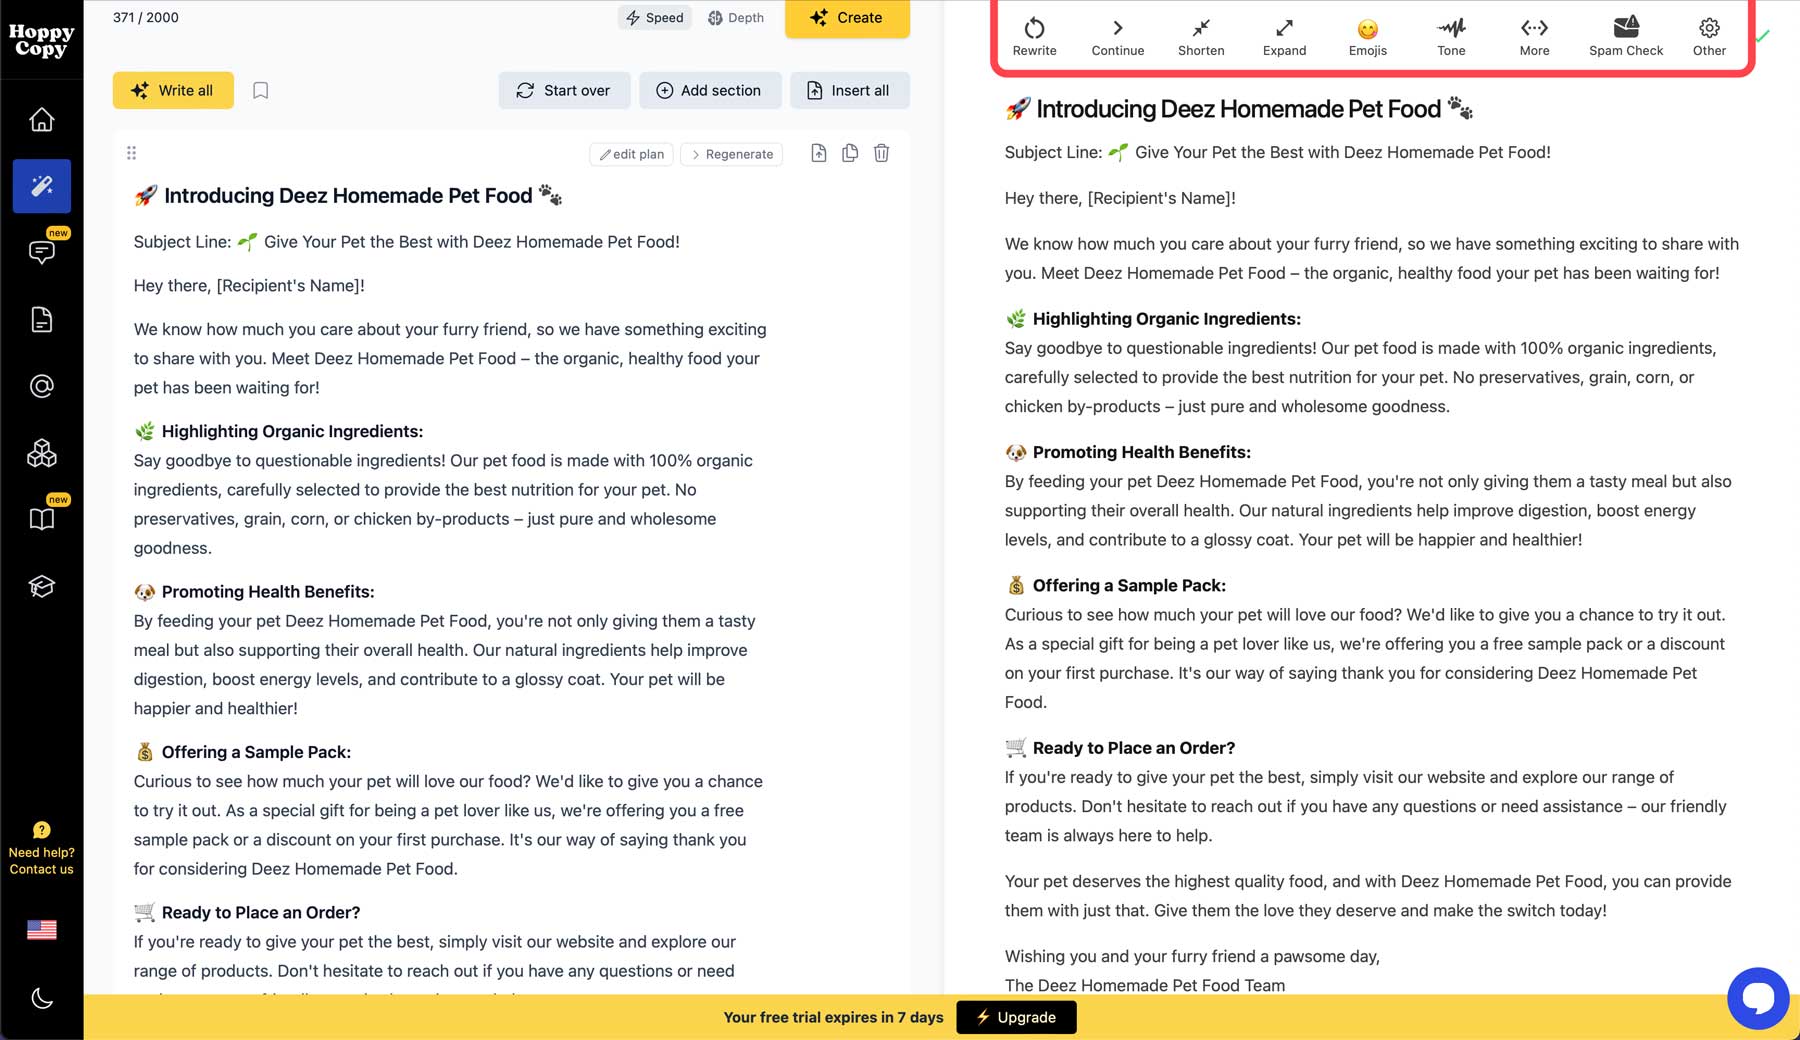Click Upgrade in the trial banner

[1016, 1017]
